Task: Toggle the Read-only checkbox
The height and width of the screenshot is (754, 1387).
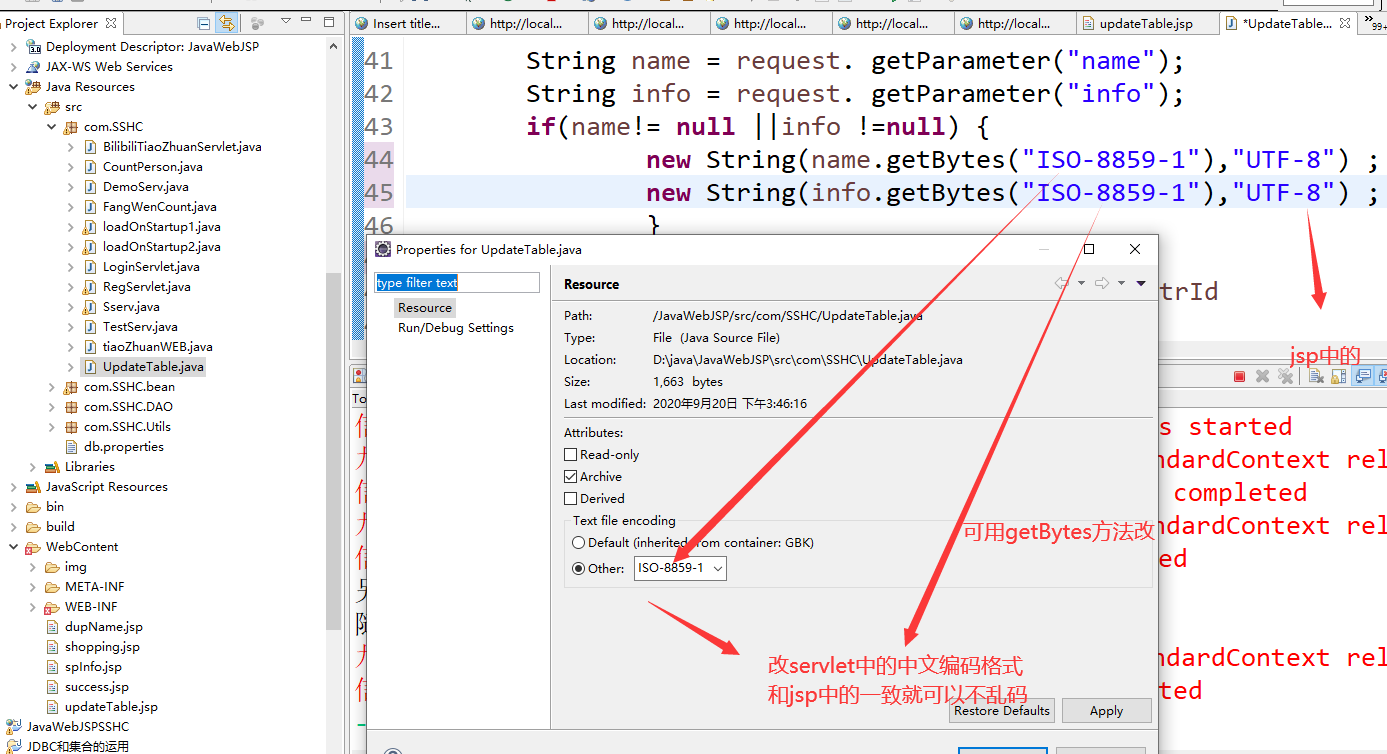Action: (571, 455)
